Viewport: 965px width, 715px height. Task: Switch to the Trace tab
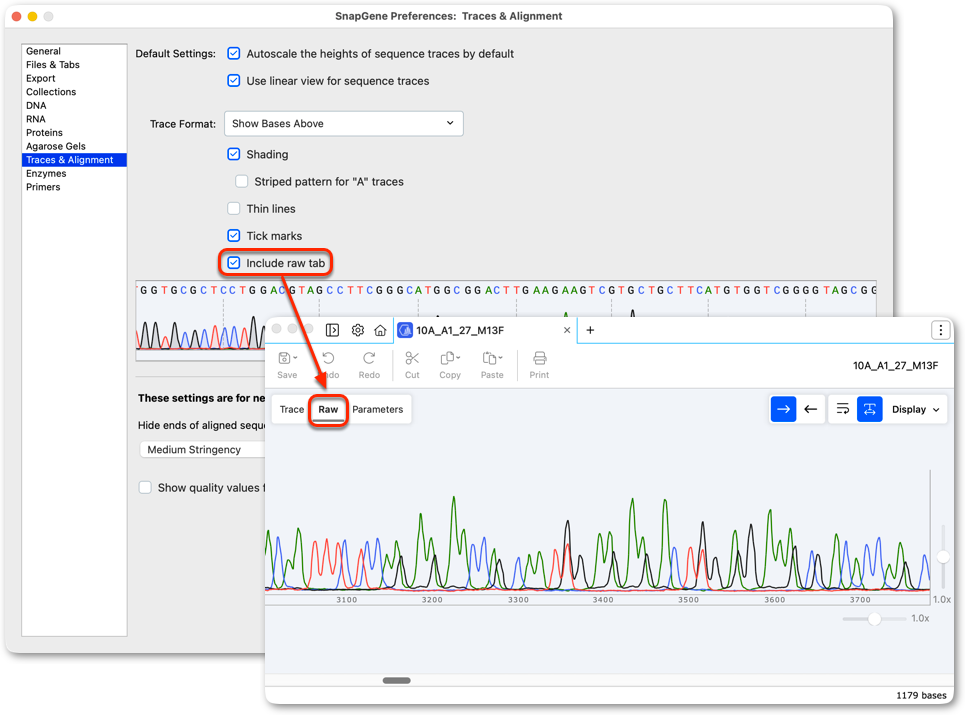292,409
